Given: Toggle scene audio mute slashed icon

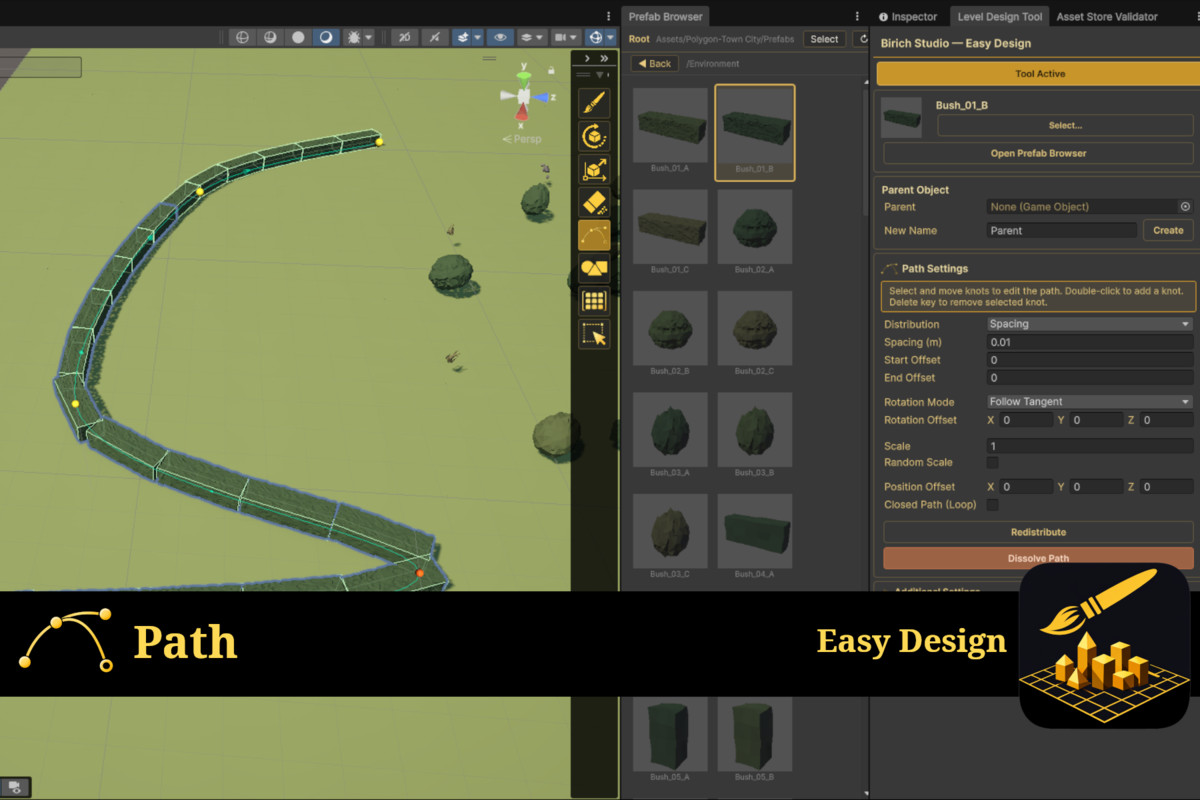Looking at the screenshot, I should pyautogui.click(x=434, y=37).
